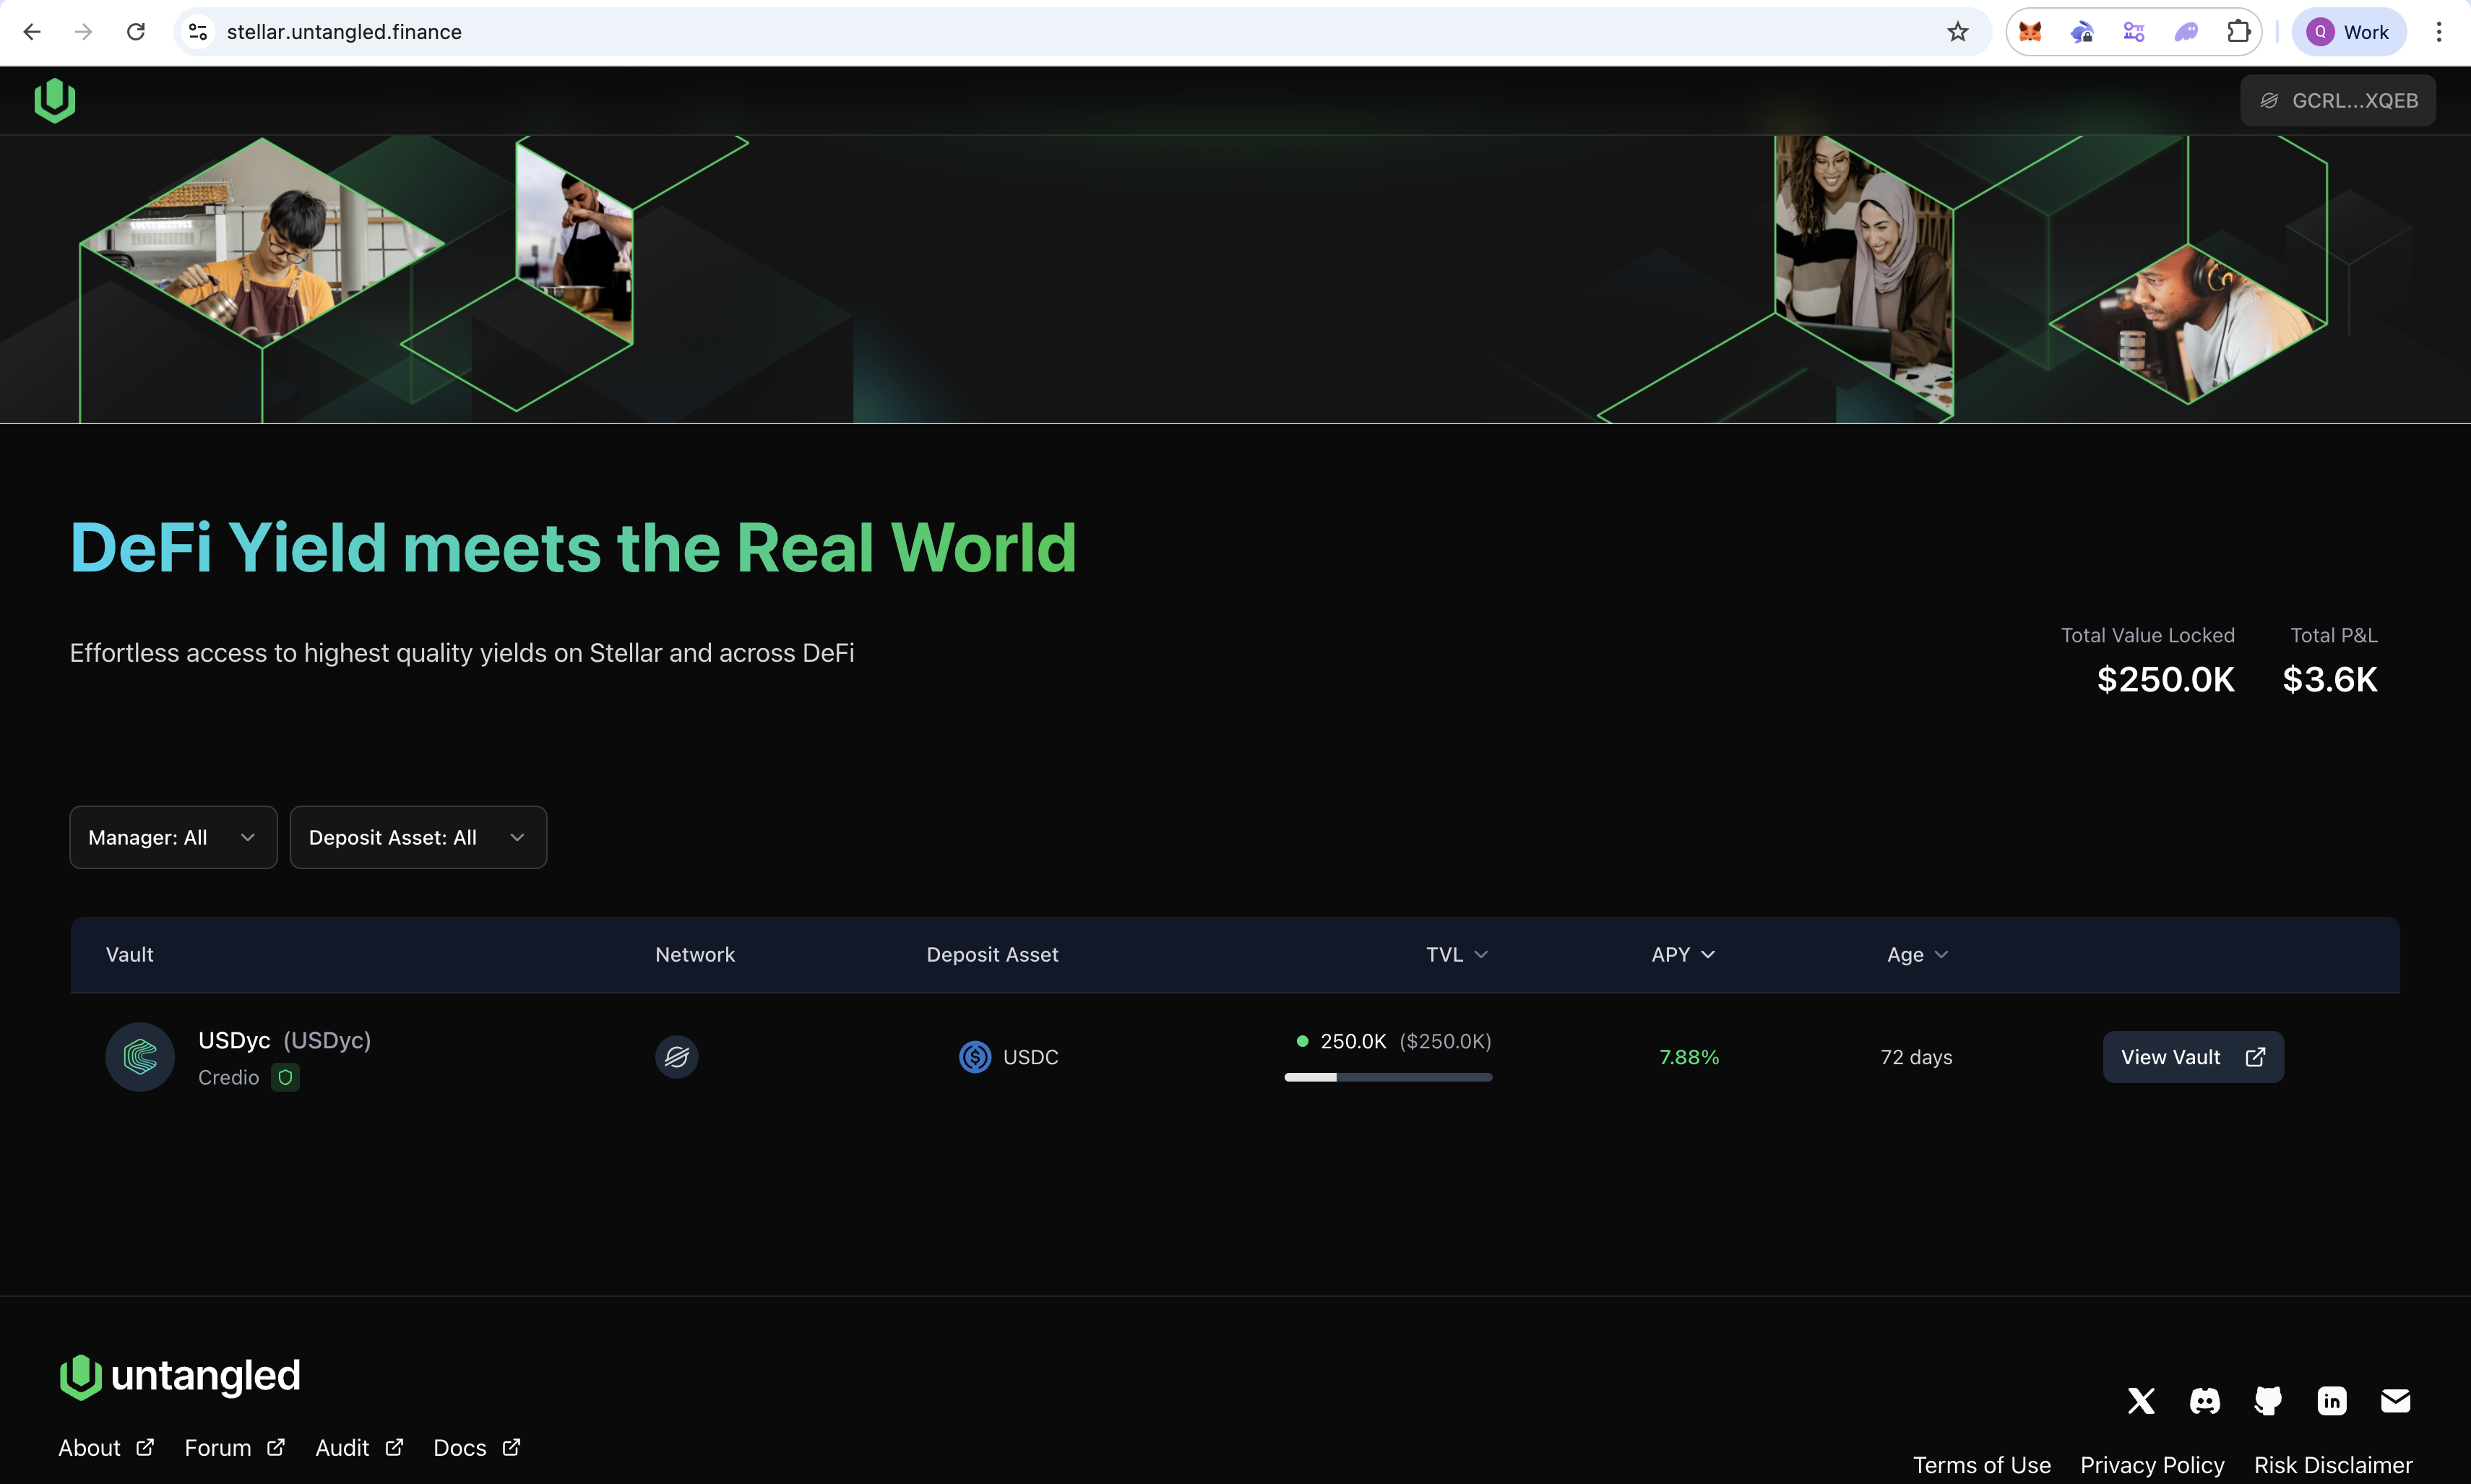Open the USDyc vault via View Vault
The image size is (2471, 1484).
[x=2193, y=1056]
